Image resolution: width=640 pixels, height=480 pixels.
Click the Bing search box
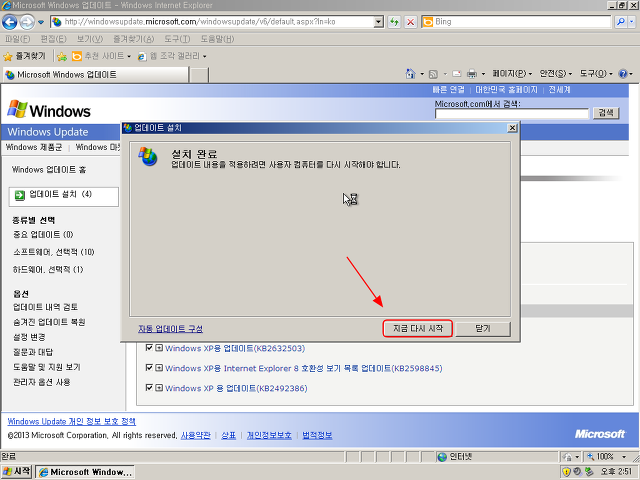(x=516, y=22)
